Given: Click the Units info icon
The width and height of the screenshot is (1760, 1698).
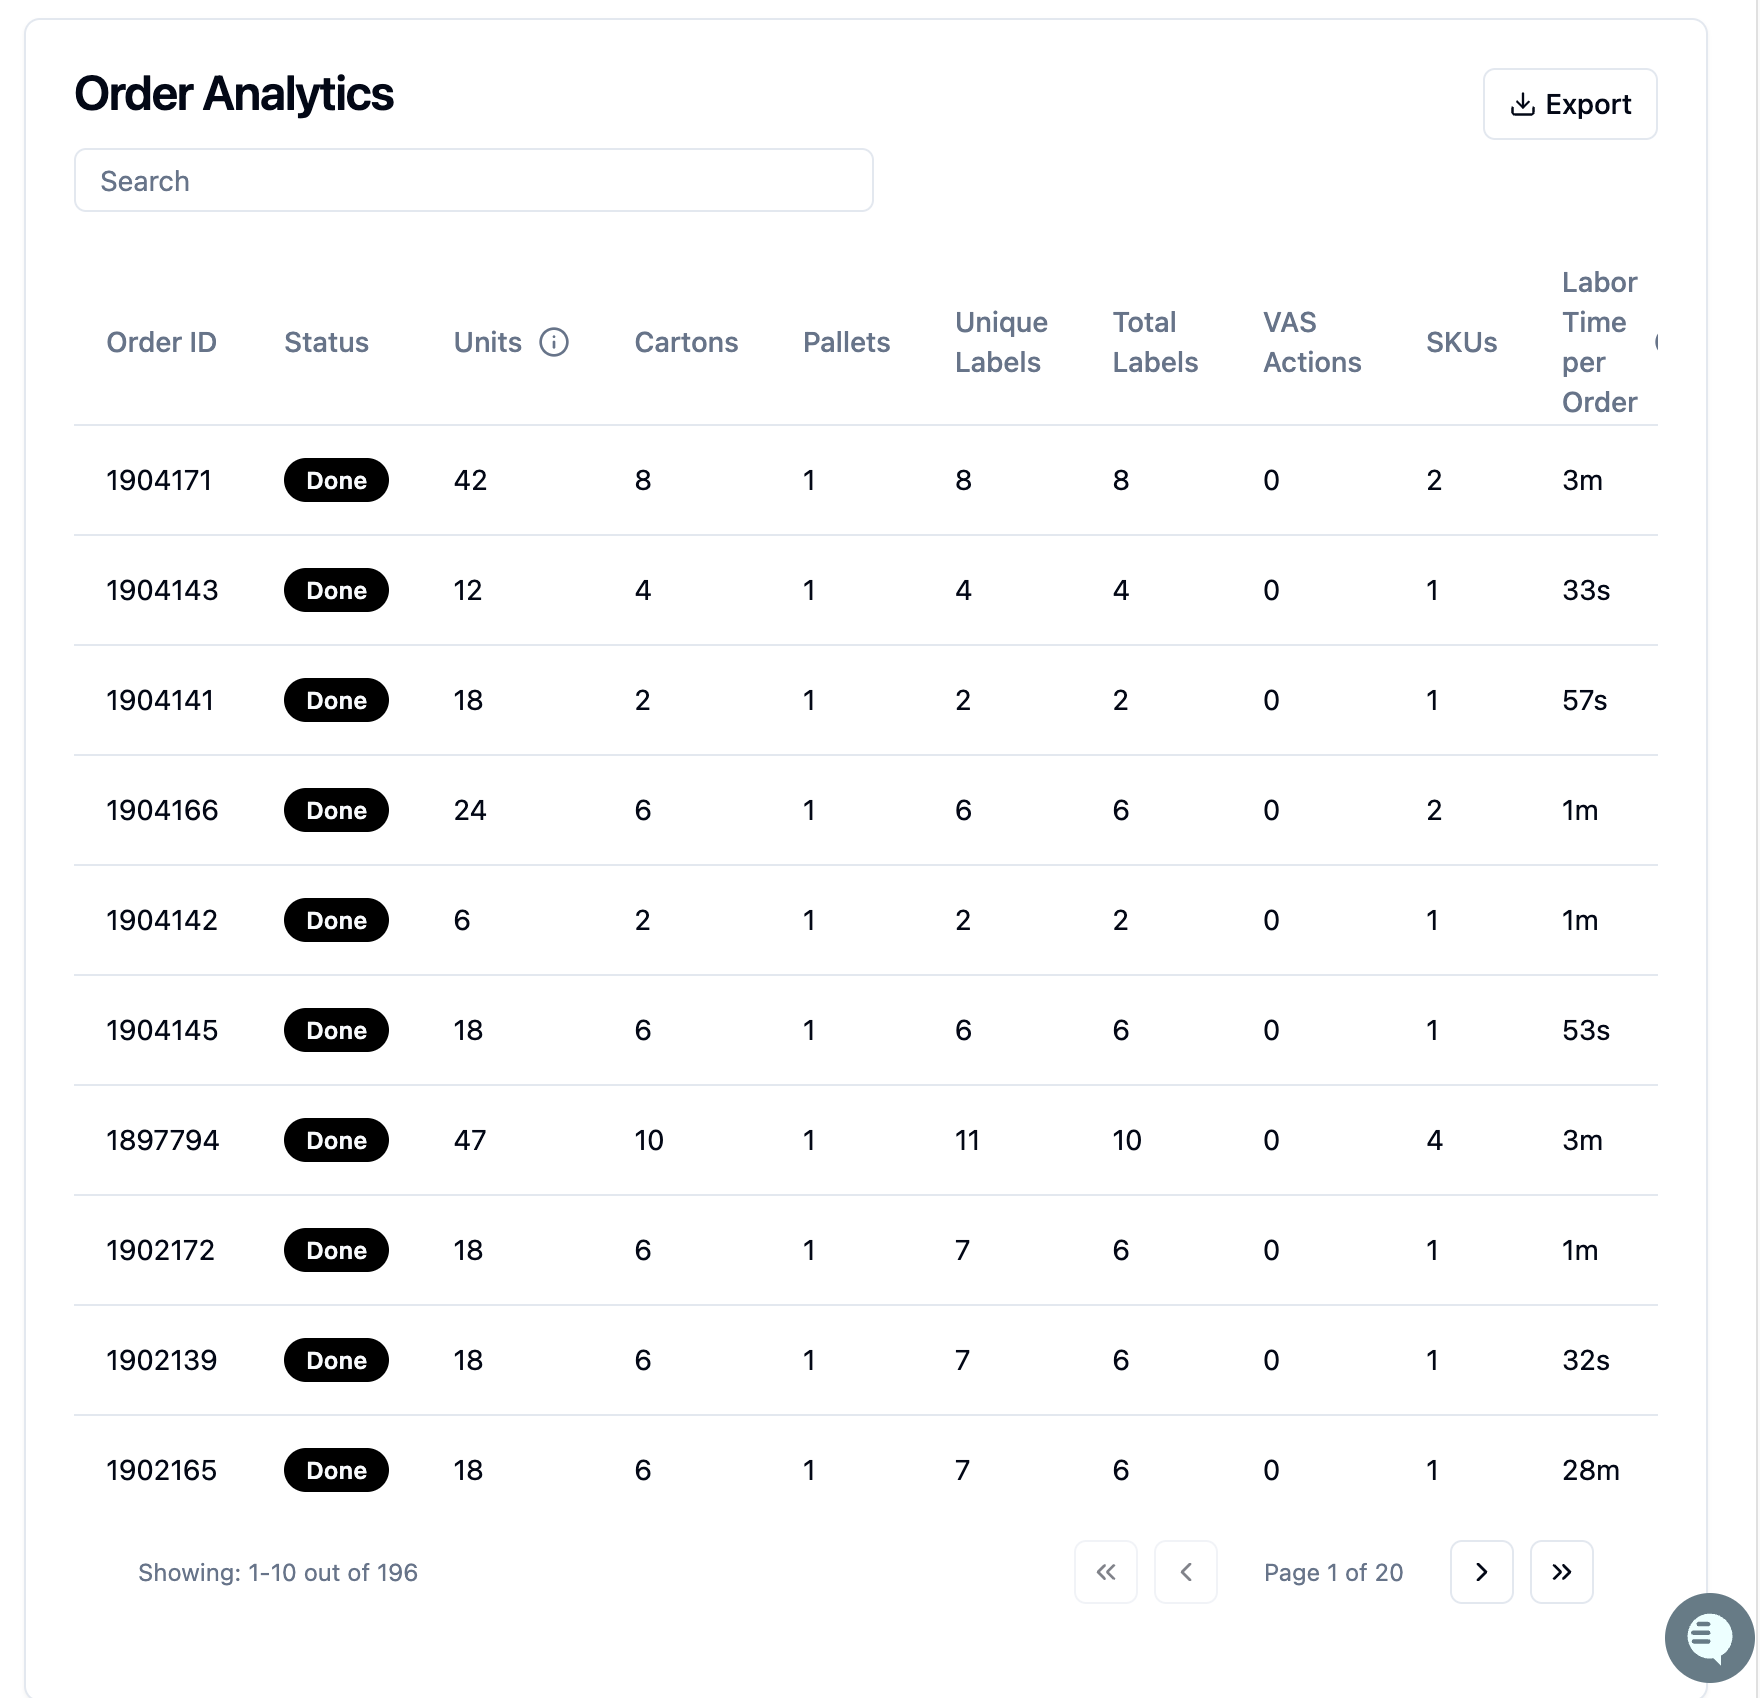Looking at the screenshot, I should coord(554,342).
